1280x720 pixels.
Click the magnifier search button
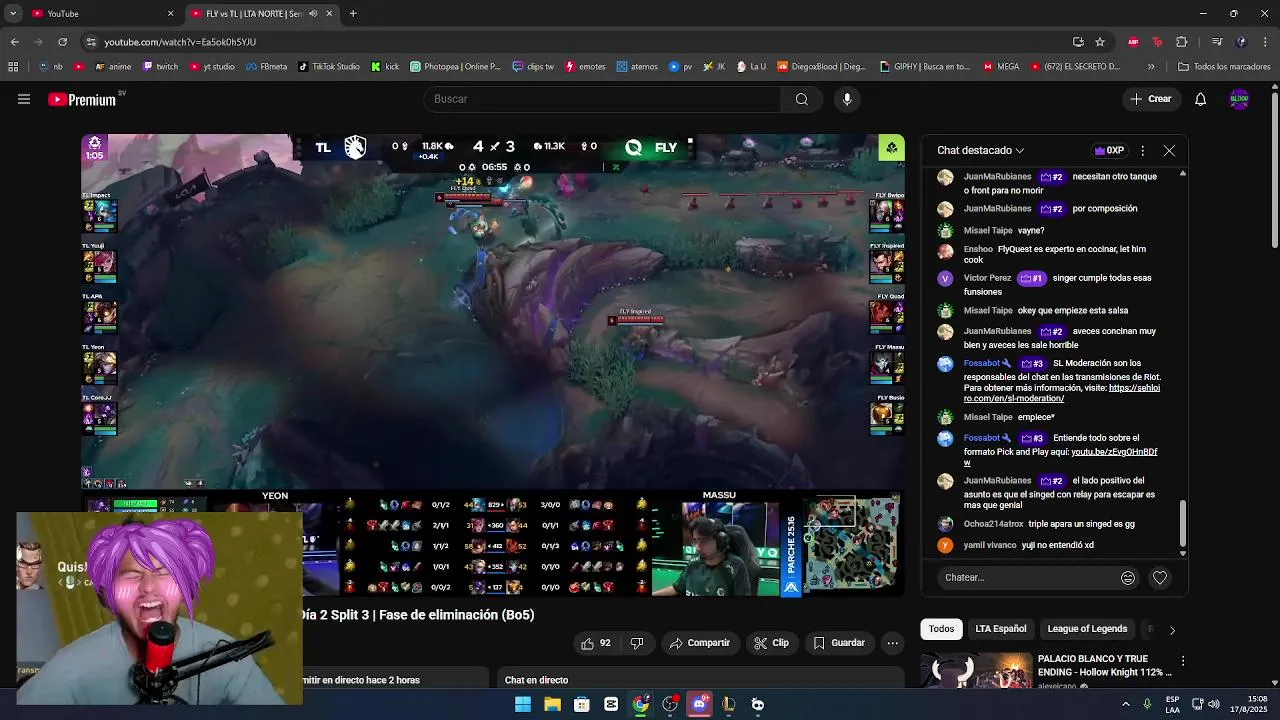click(x=801, y=99)
